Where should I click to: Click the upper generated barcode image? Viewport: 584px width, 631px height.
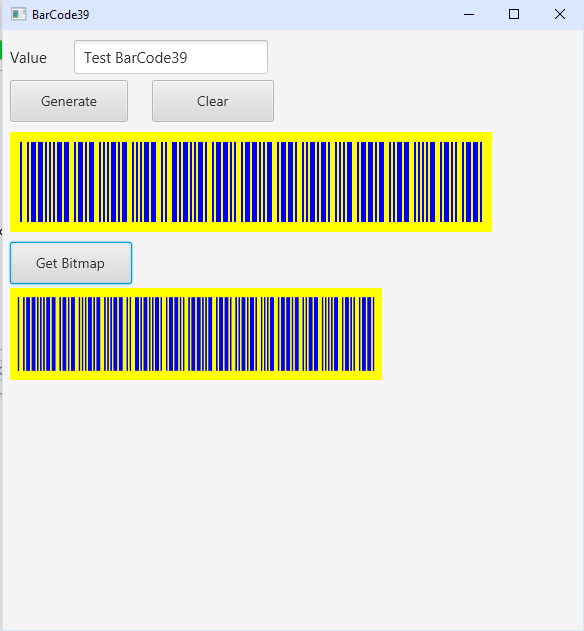(251, 182)
